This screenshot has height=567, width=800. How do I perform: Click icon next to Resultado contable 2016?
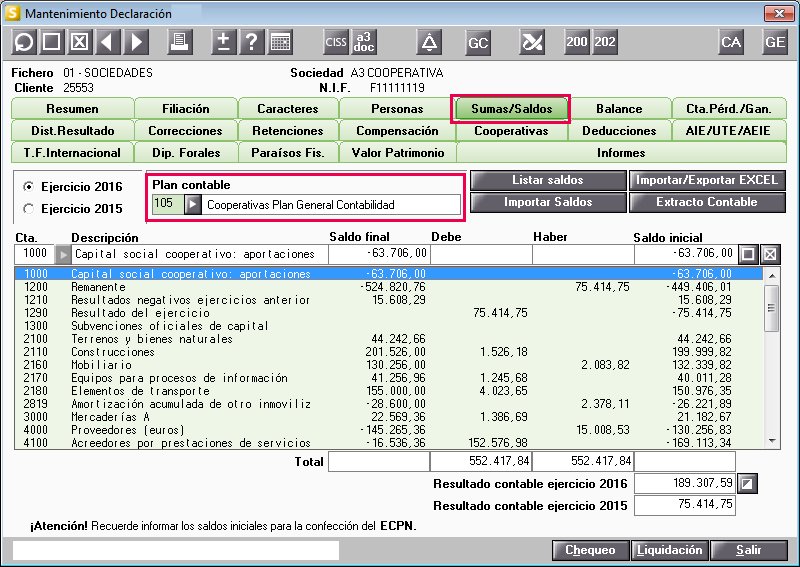click(747, 483)
